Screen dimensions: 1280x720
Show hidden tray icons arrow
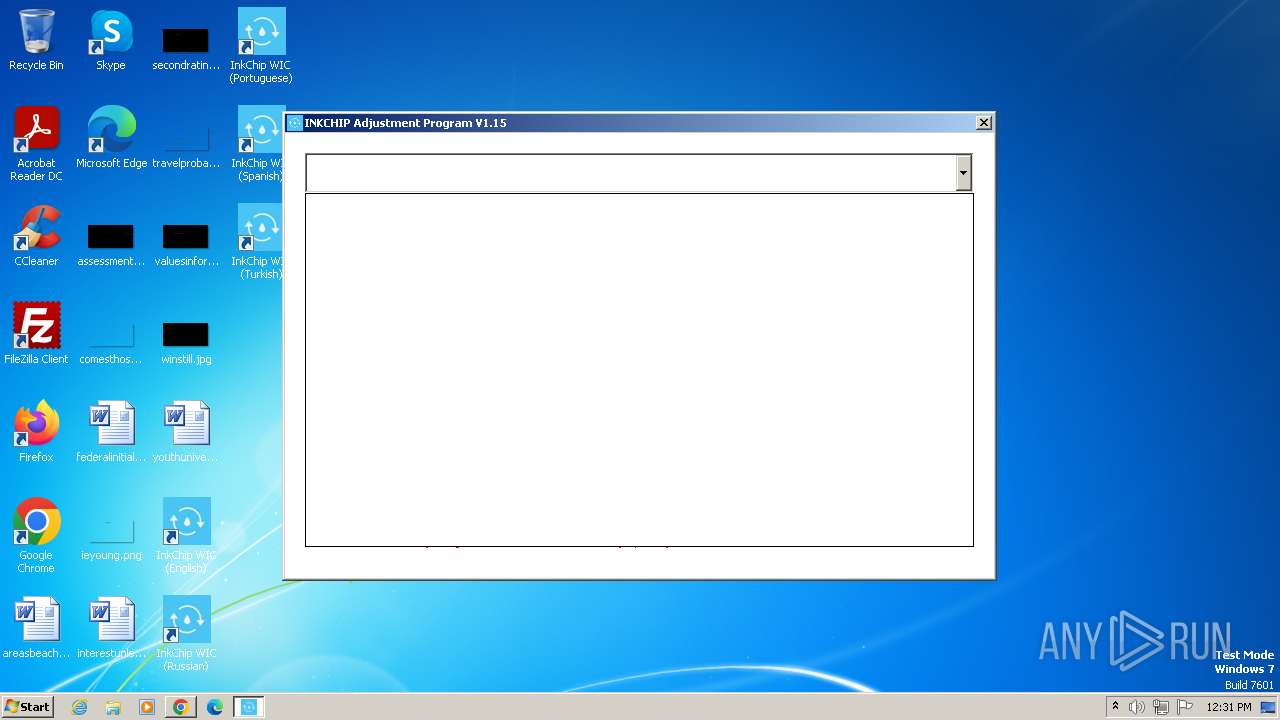tap(1116, 707)
